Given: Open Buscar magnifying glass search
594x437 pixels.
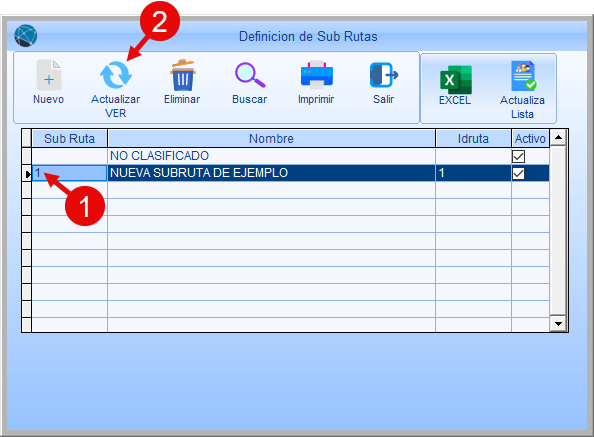Looking at the screenshot, I should 250,75.
